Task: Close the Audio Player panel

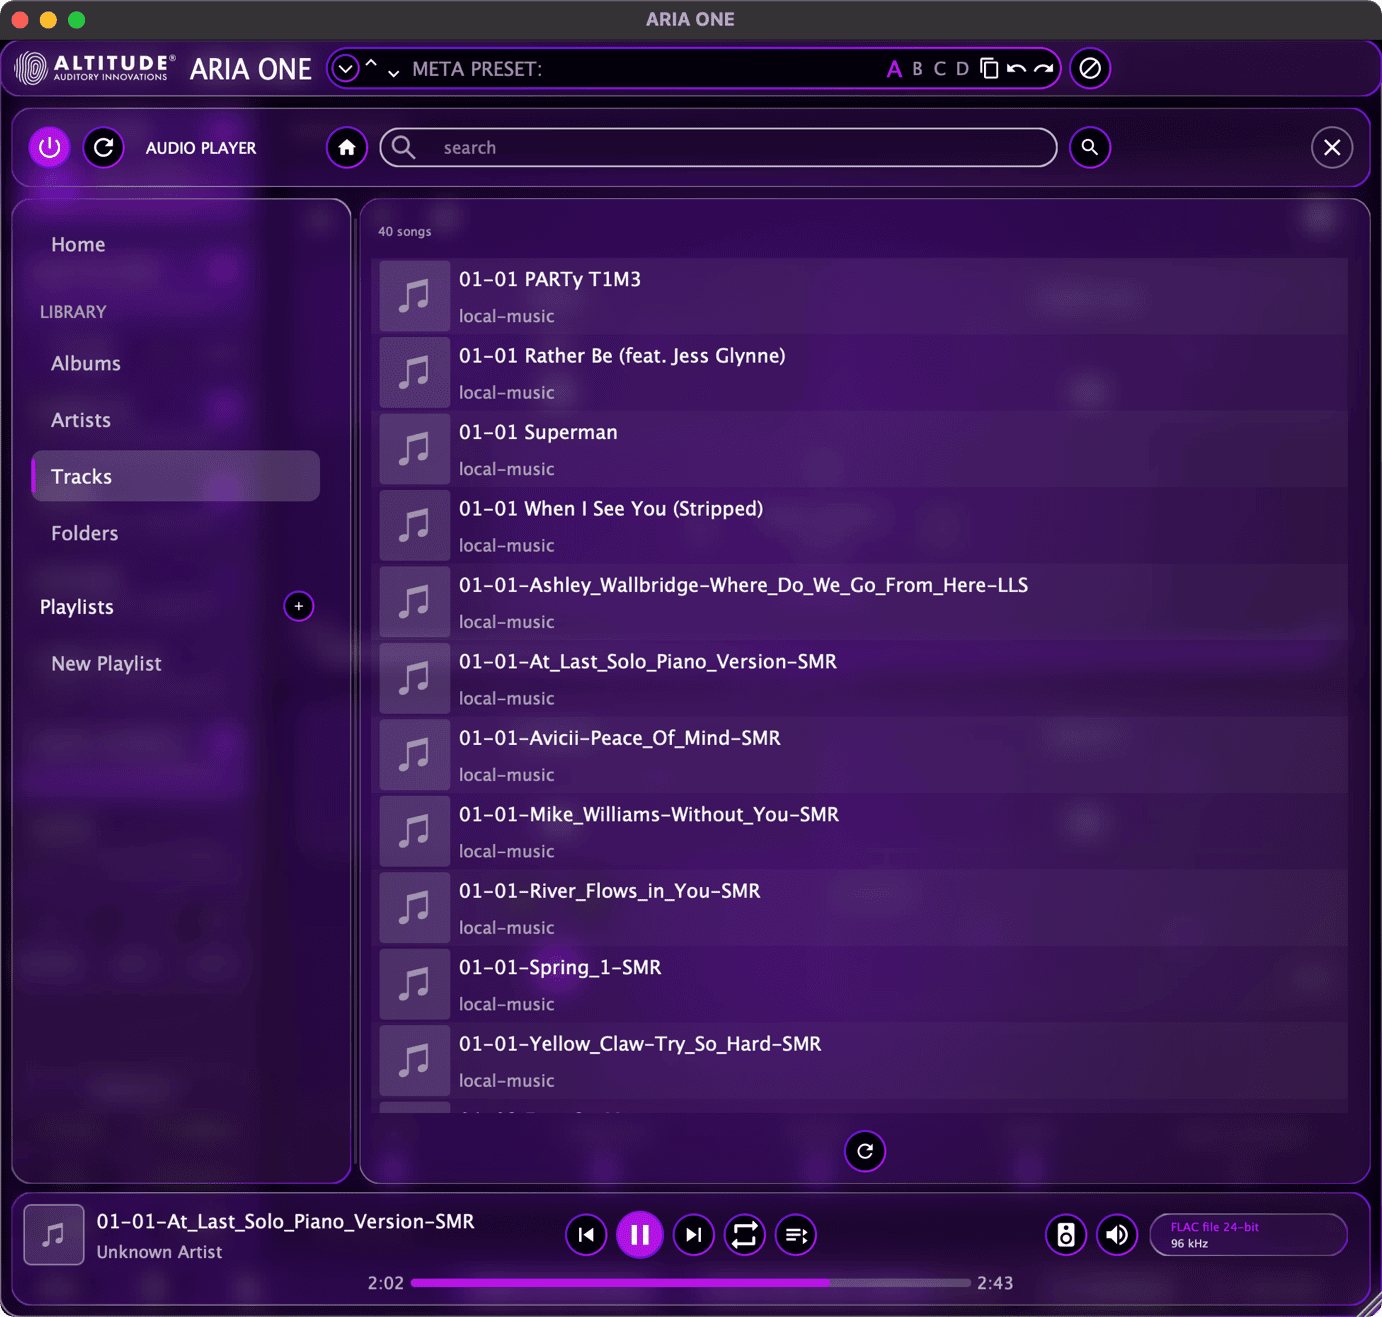Action: point(1332,148)
